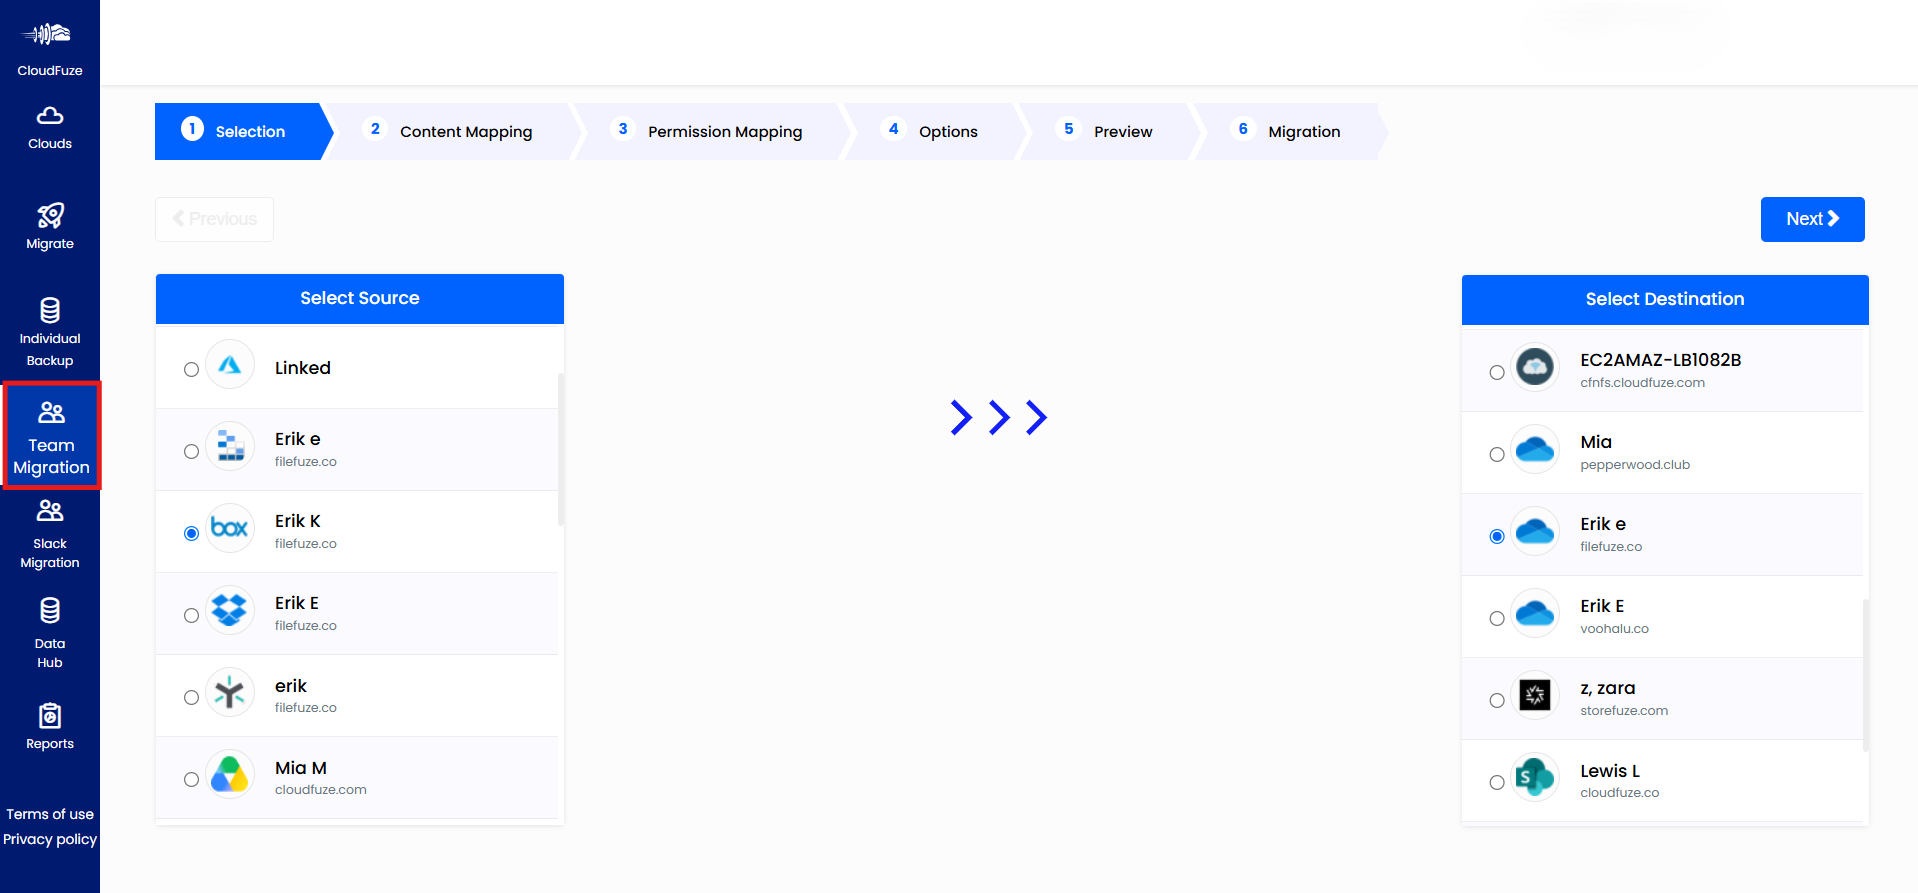Click the cfnfs.cloudfuze.com domain text
The image size is (1918, 893).
click(x=1642, y=383)
